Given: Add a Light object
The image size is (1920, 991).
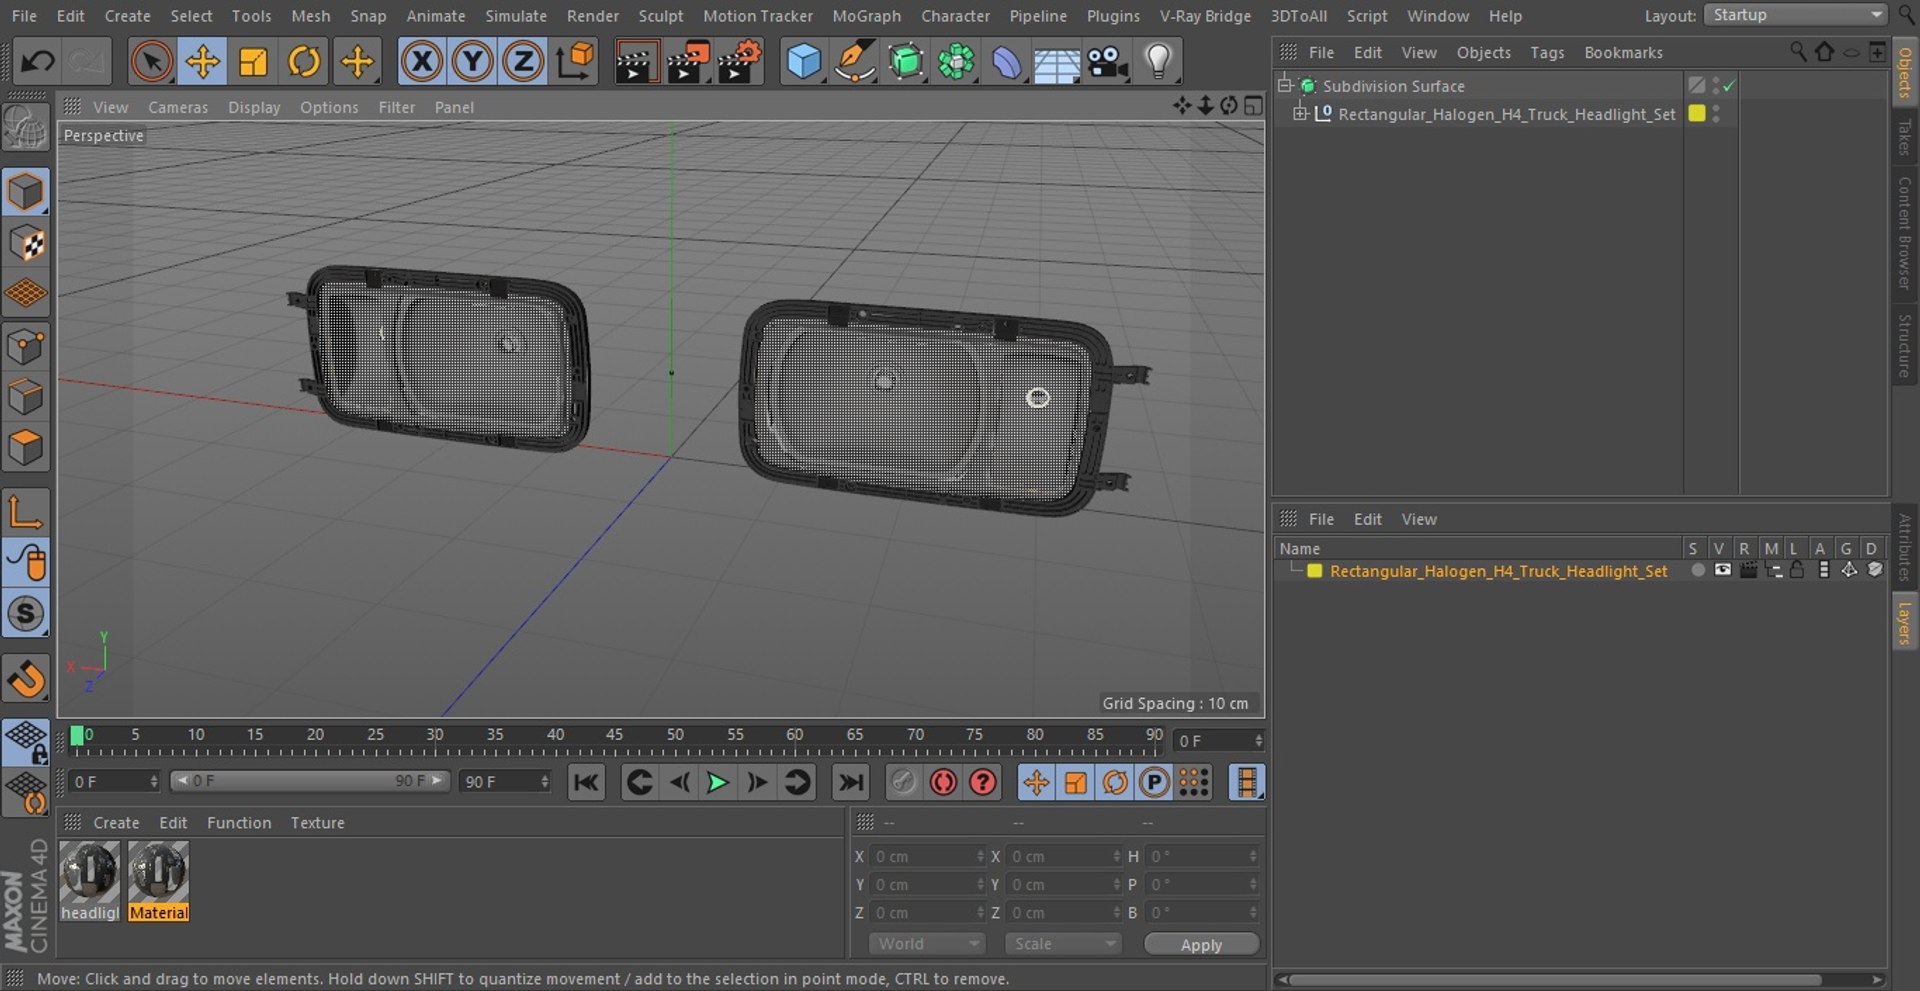Looking at the screenshot, I should (x=1158, y=62).
